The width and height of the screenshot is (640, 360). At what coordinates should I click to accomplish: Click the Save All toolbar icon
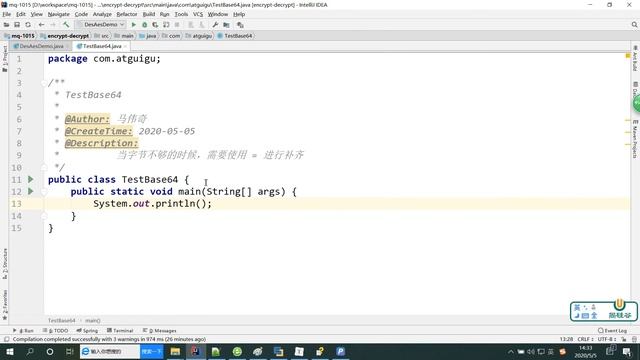[x=17, y=25]
